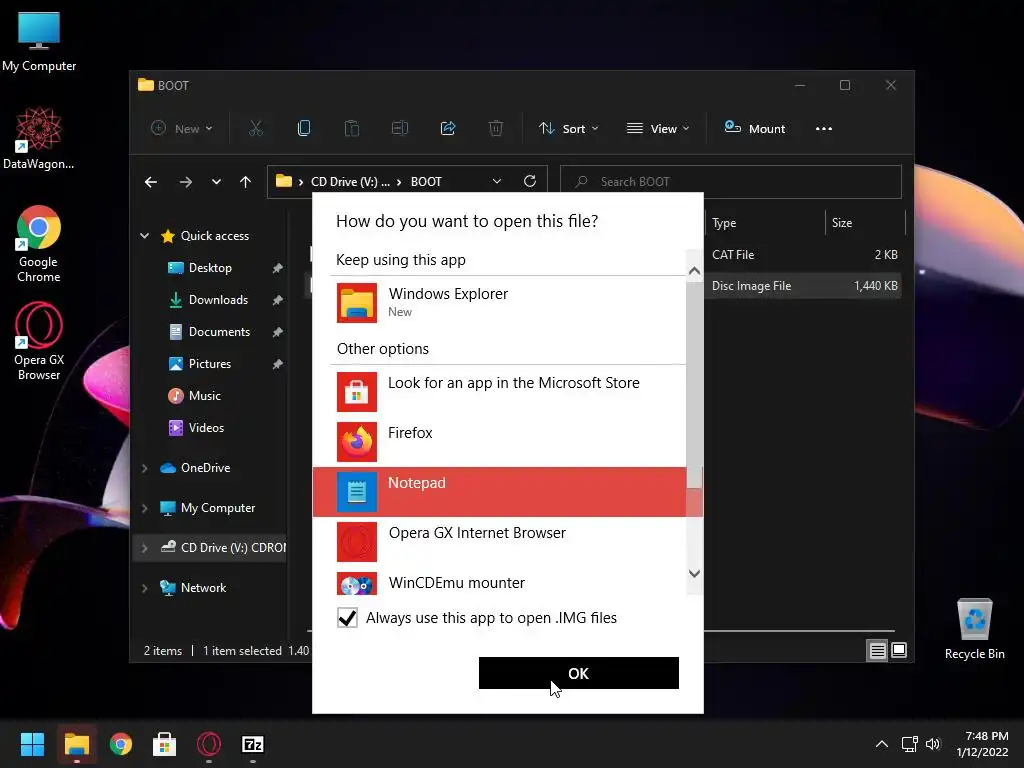
Task: Open the See more ellipsis menu
Action: [824, 129]
